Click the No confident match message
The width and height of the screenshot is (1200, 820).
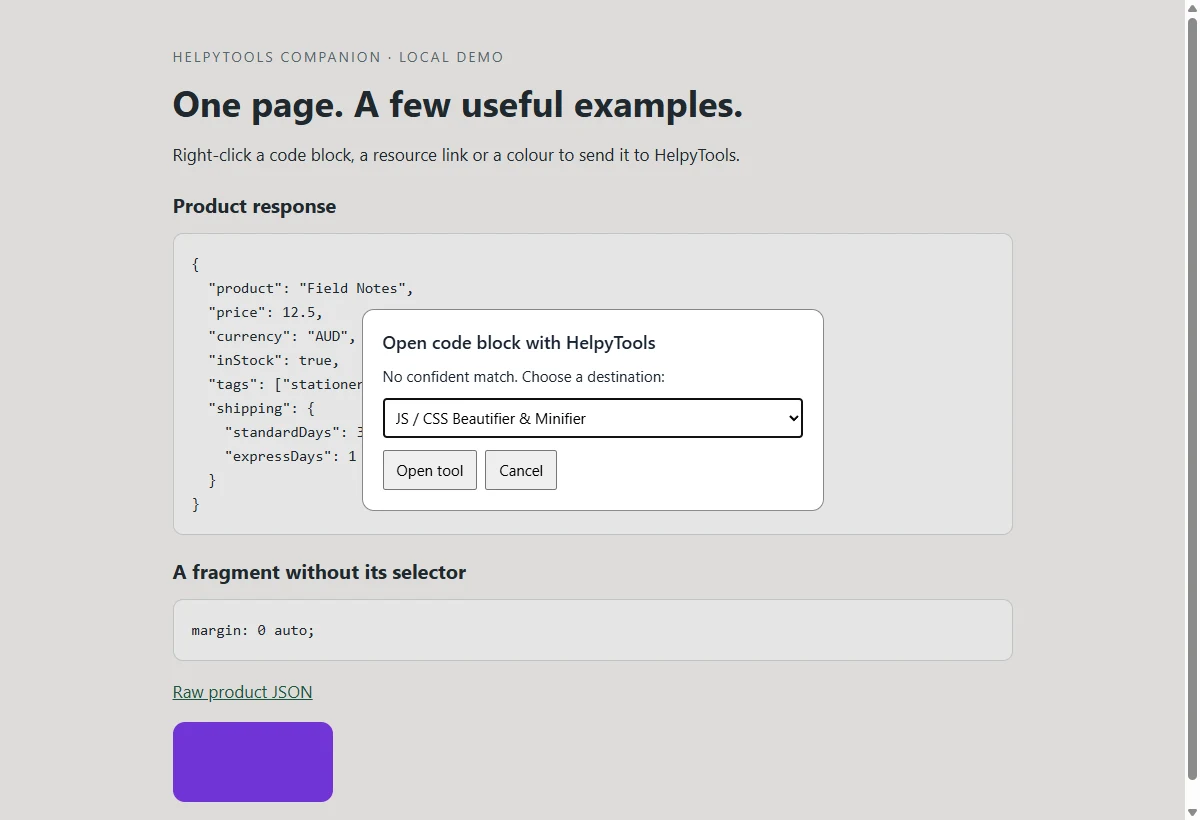click(523, 377)
